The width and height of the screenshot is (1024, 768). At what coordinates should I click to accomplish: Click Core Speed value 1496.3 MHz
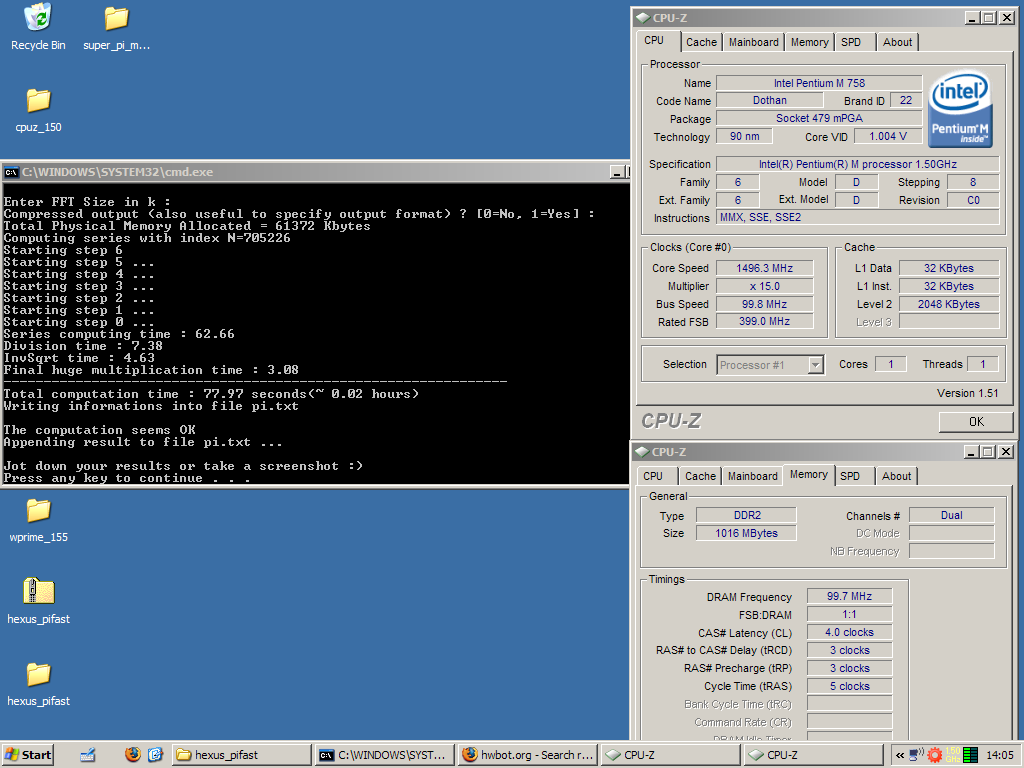pyautogui.click(x=765, y=268)
